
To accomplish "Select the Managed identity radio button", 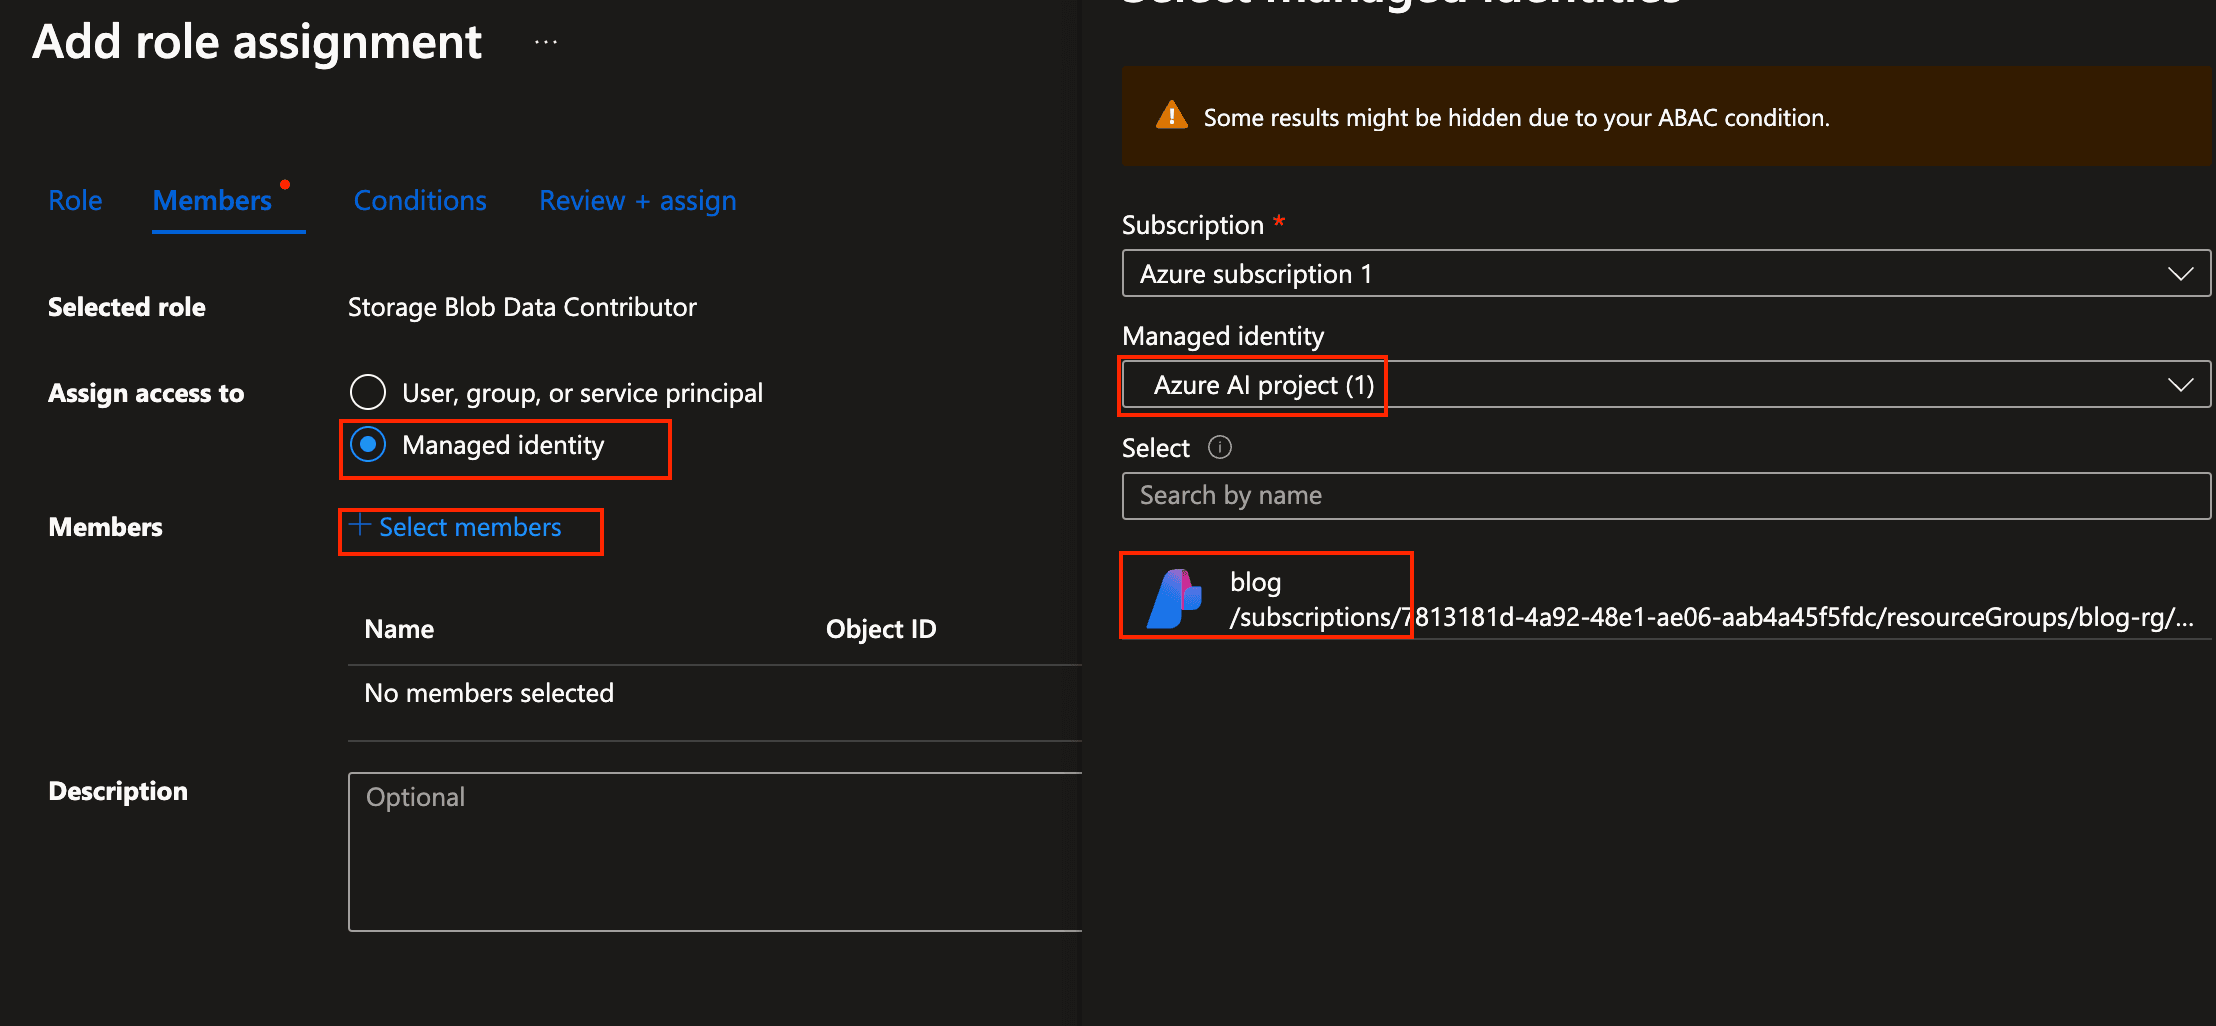I will pos(368,444).
